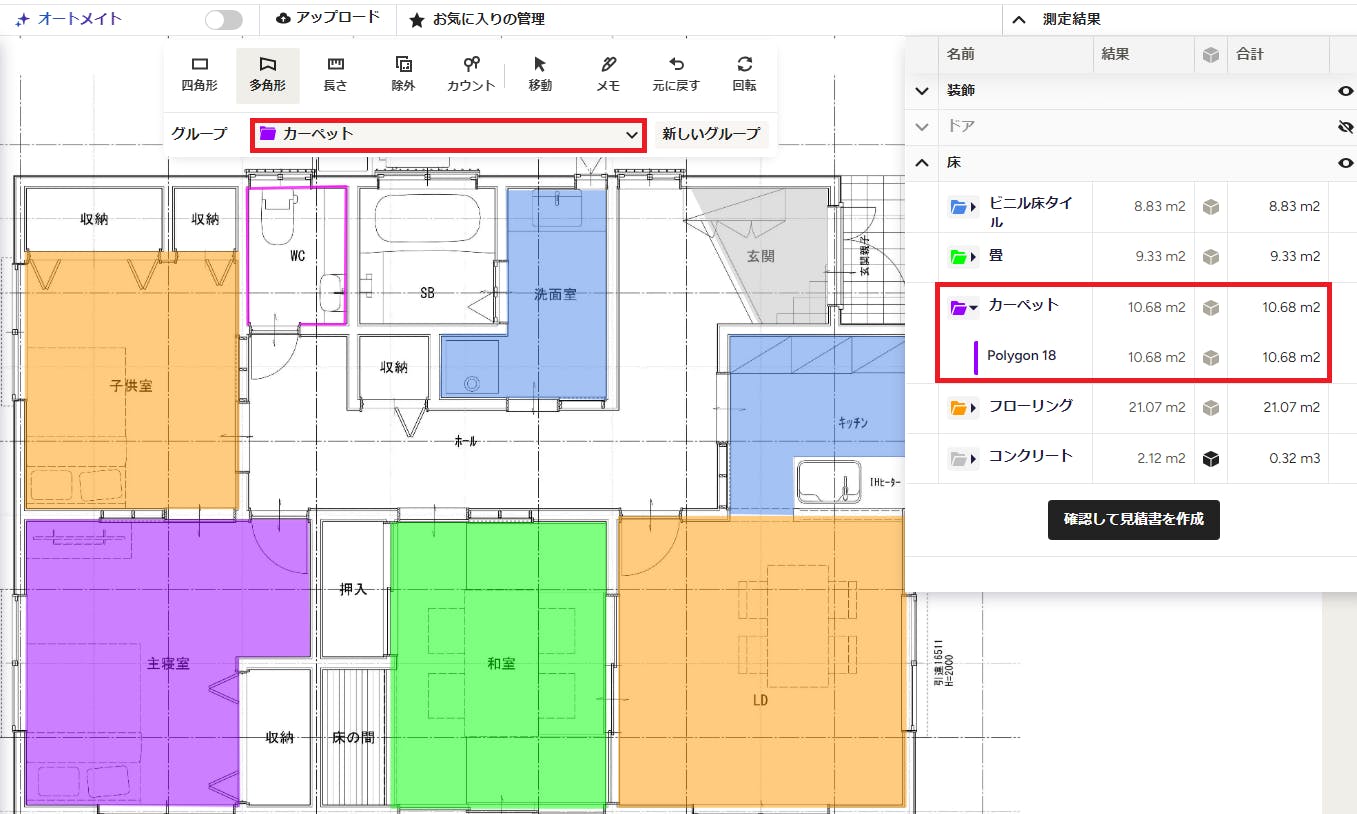1357x814 pixels.
Task: Open the カーペット group dropdown
Action: coord(448,134)
